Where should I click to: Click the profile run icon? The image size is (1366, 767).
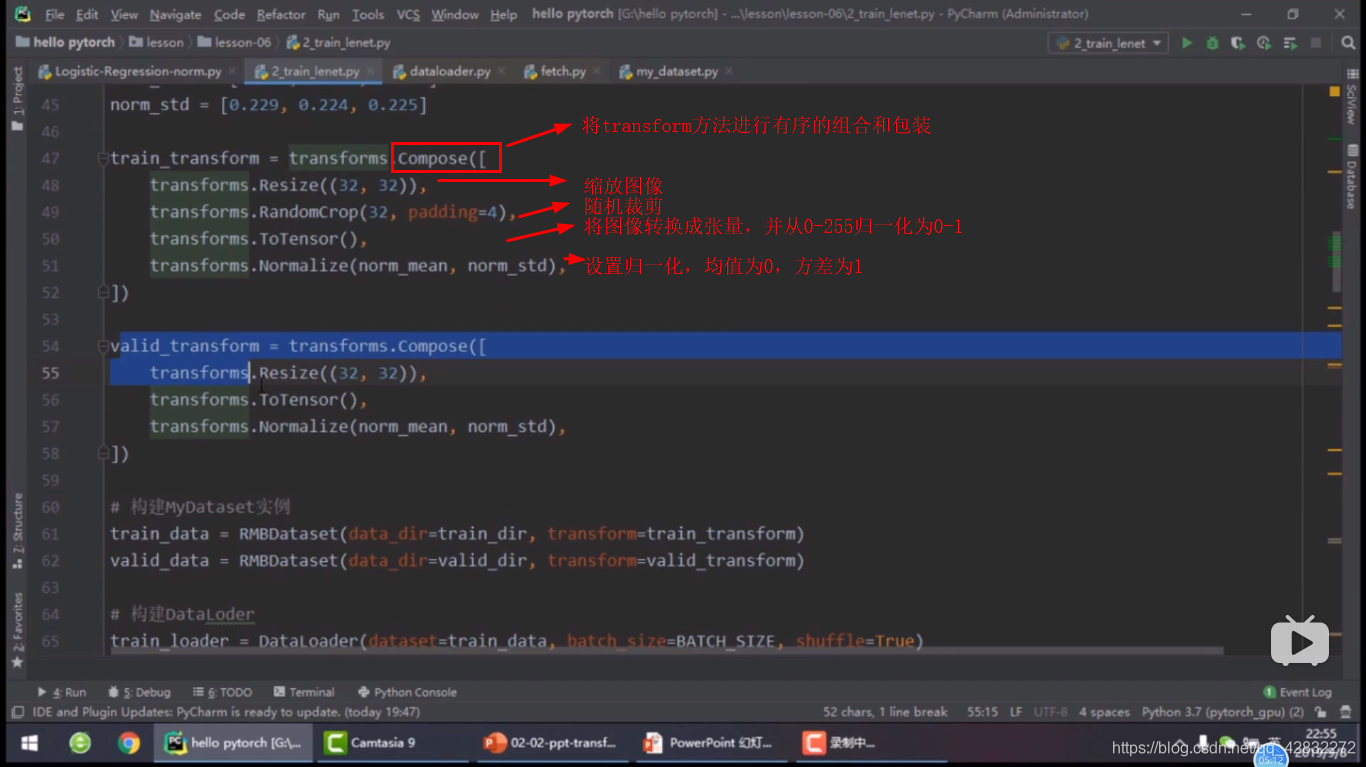[1264, 43]
